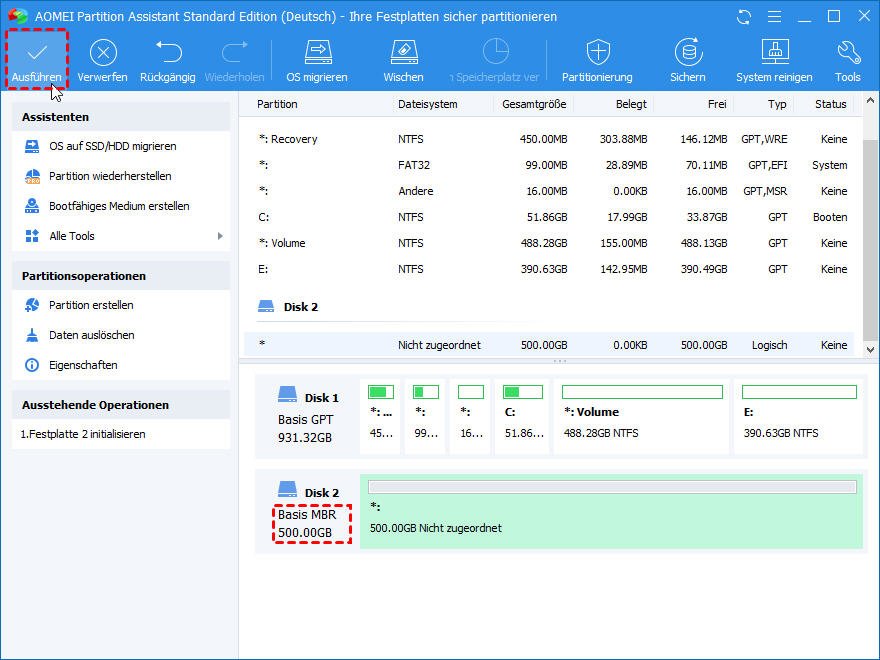Screen dimensions: 880x660
Task: Refresh using title bar reload icon
Action: [743, 17]
